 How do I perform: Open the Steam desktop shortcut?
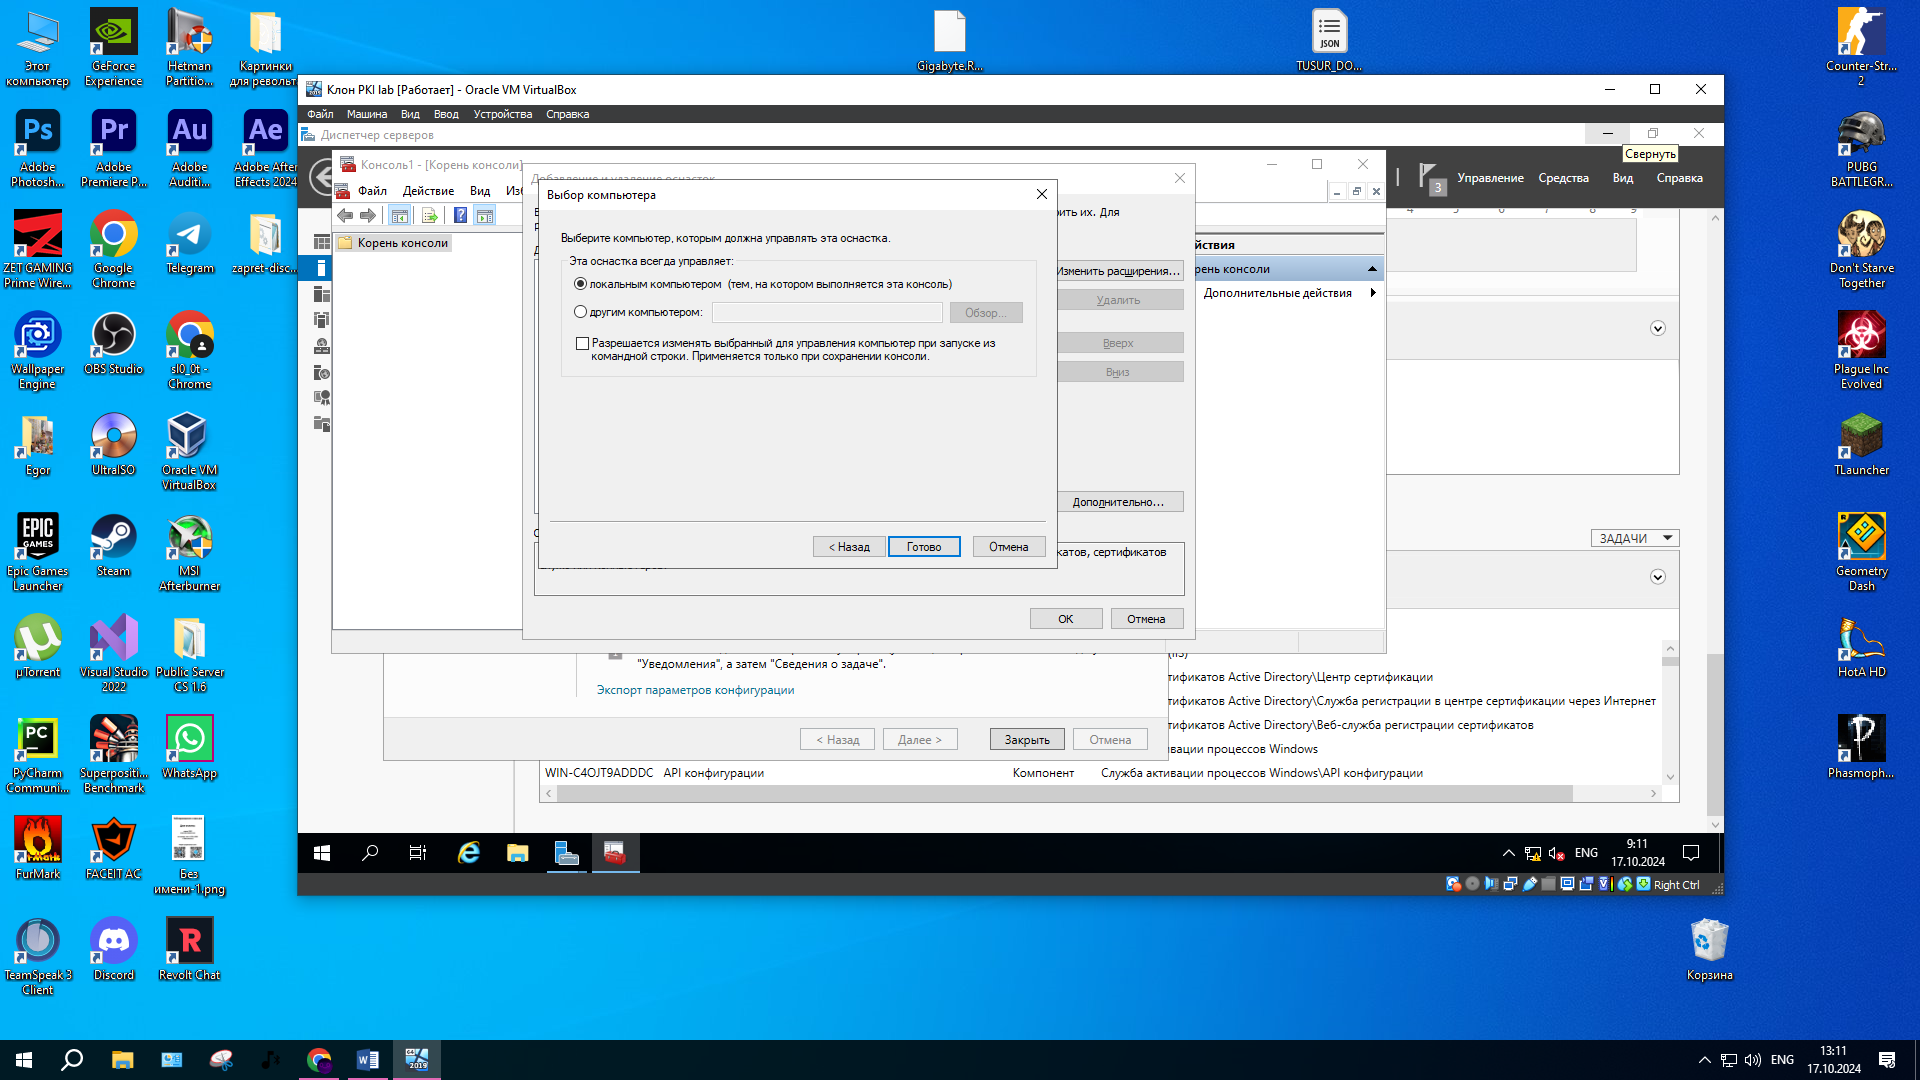113,545
